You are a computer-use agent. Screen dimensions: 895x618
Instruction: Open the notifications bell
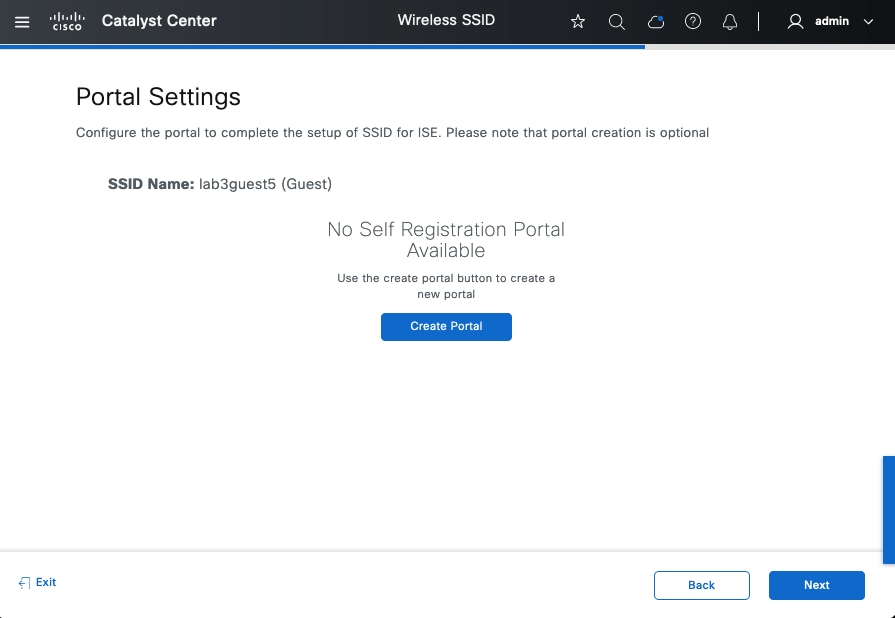[x=730, y=21]
